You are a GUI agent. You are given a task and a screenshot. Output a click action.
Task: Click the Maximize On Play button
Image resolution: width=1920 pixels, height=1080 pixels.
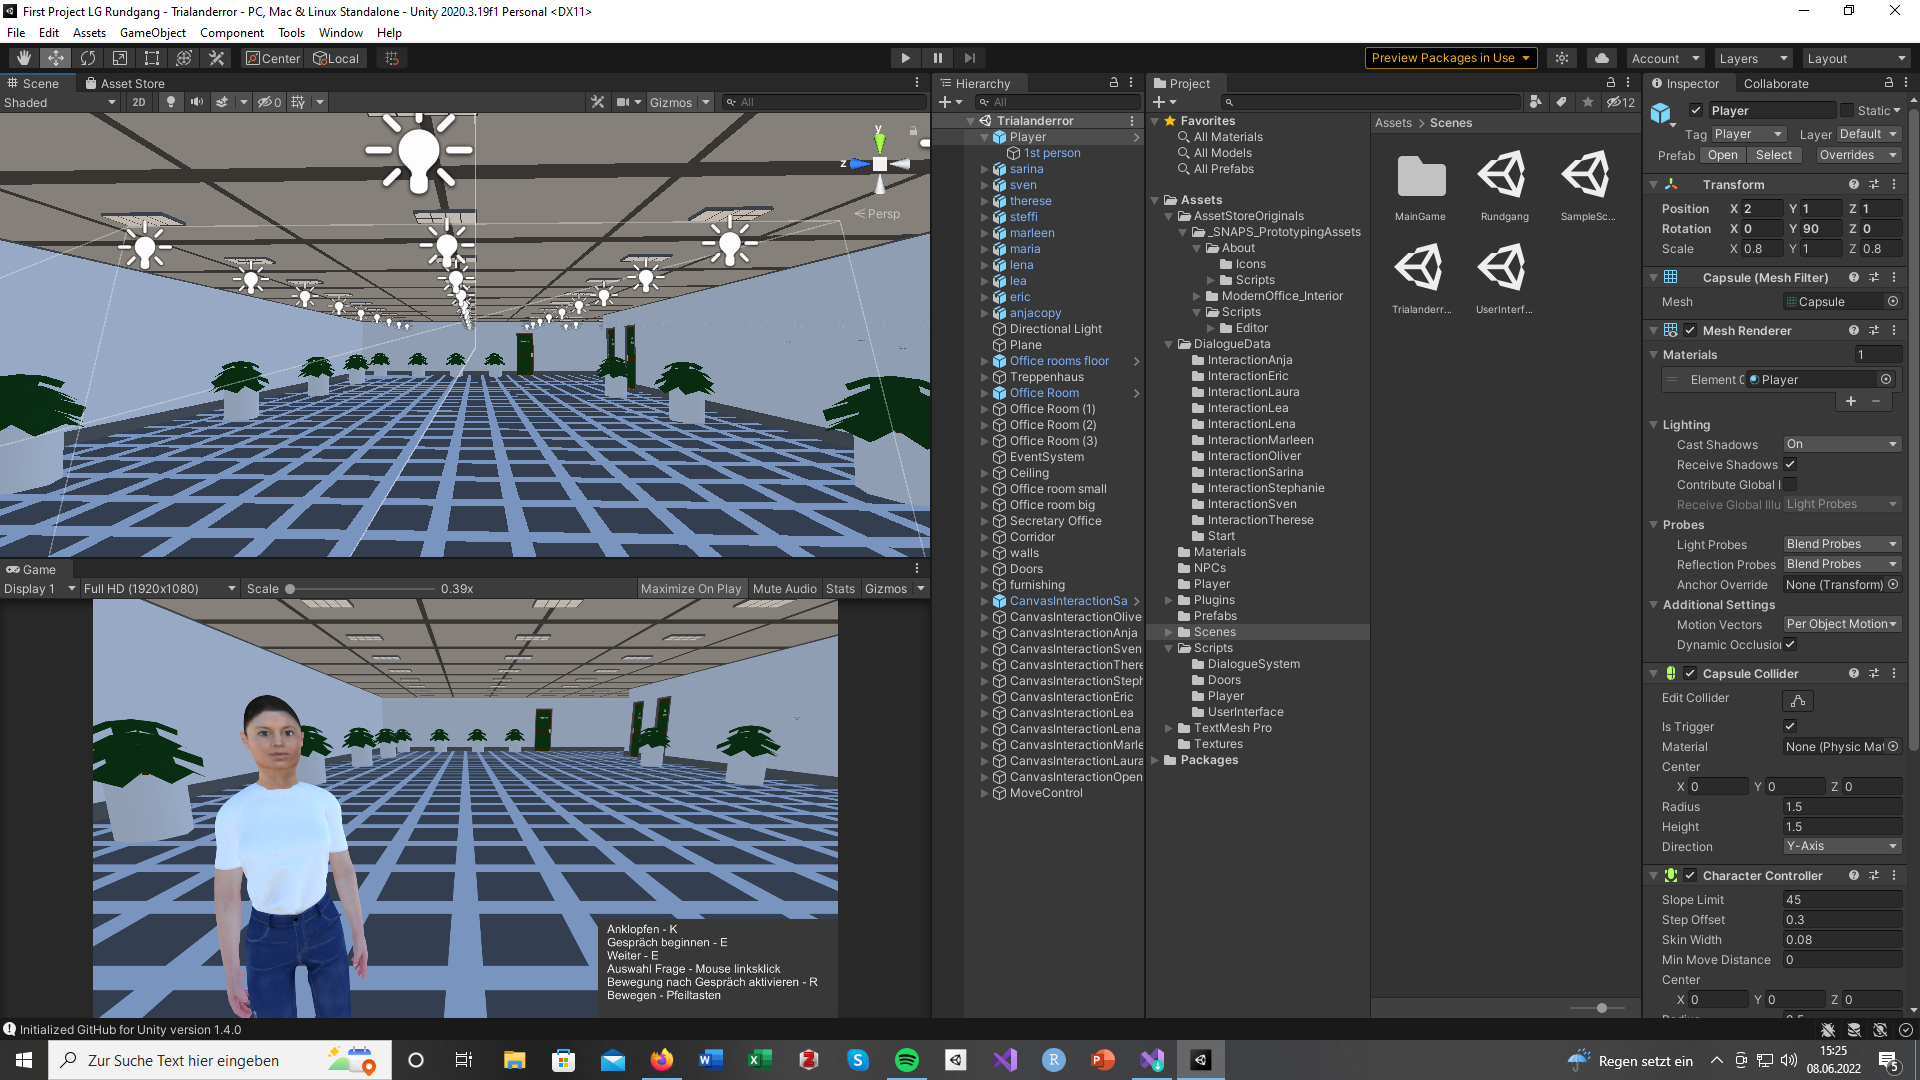(x=690, y=589)
